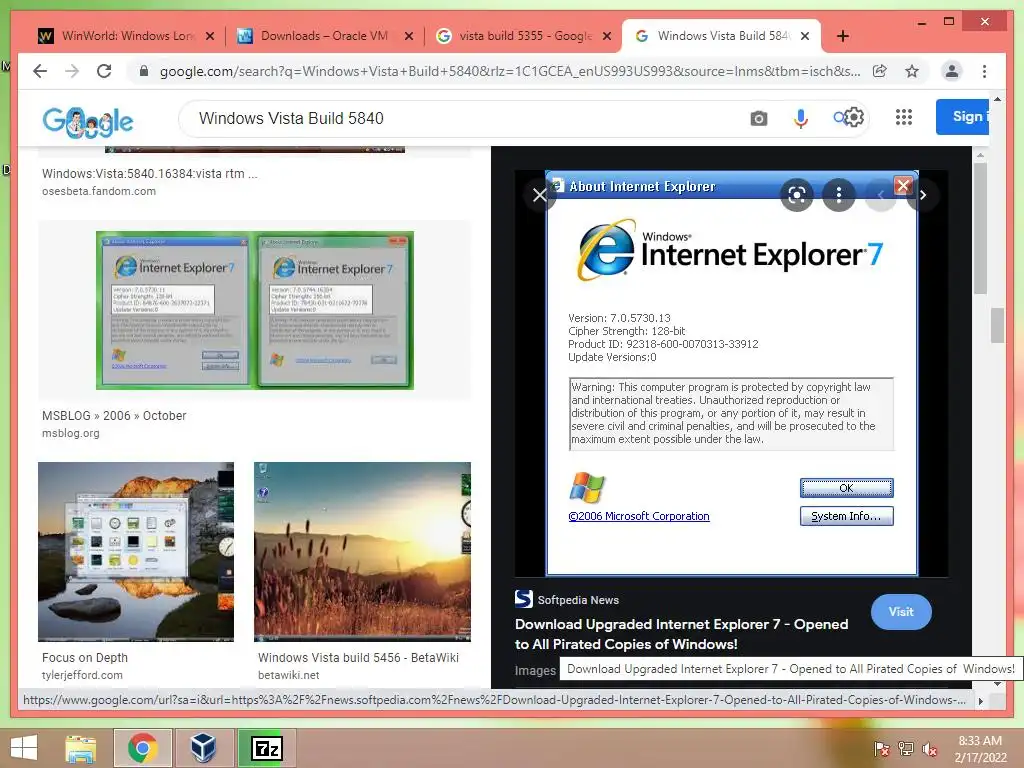The width and height of the screenshot is (1024, 768).
Task: Open preview panel three-dot options
Action: [x=839, y=195]
